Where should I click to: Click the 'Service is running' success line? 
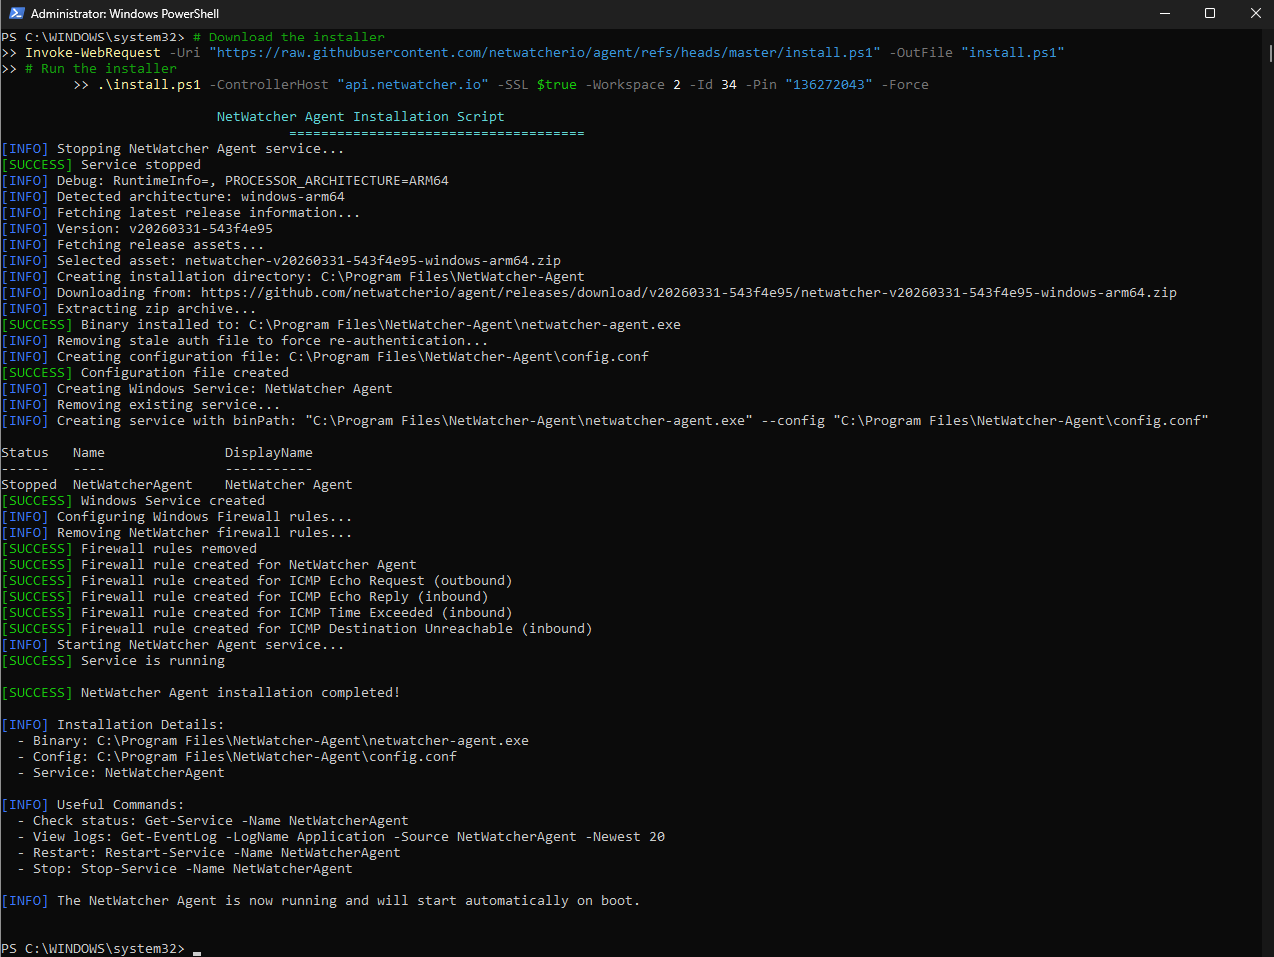tap(152, 661)
